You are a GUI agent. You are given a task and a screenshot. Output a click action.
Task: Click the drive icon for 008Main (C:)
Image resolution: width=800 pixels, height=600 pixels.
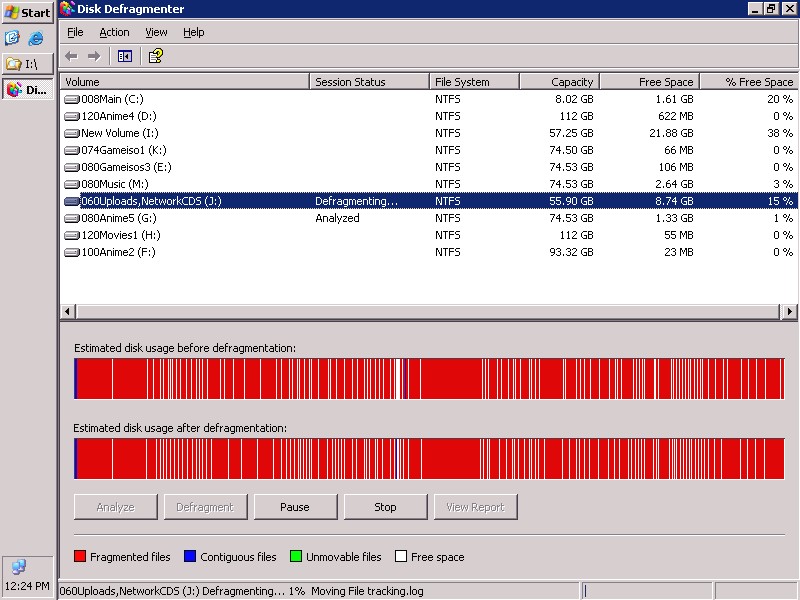pyautogui.click(x=72, y=99)
